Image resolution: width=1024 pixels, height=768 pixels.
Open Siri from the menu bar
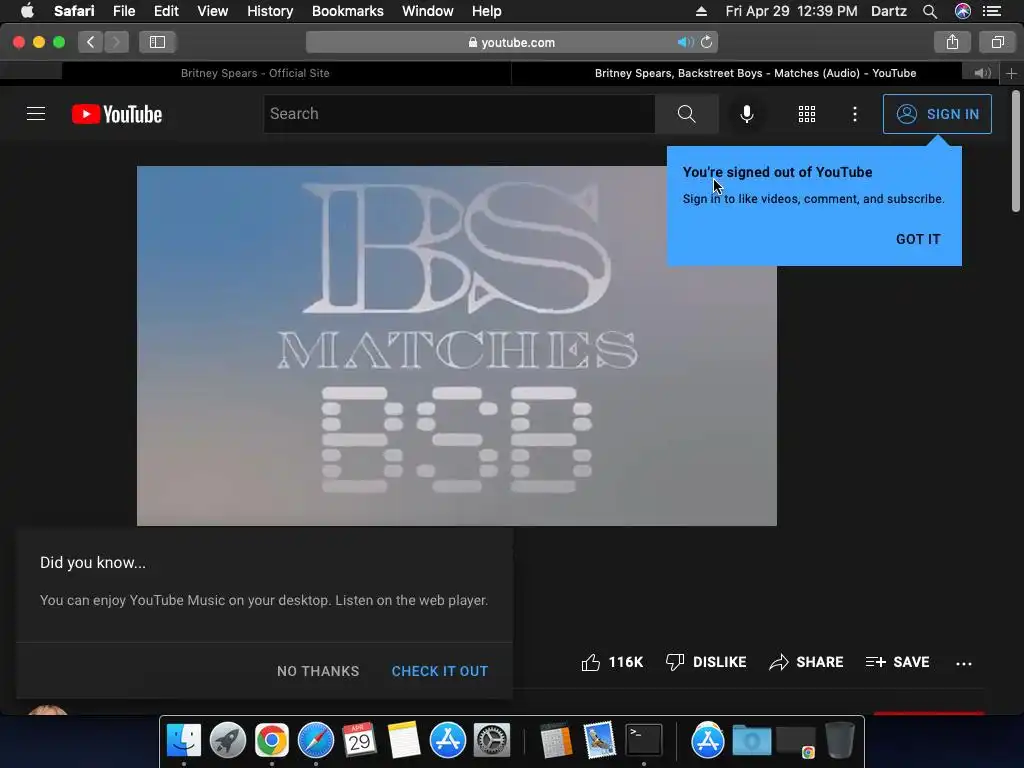pos(962,11)
